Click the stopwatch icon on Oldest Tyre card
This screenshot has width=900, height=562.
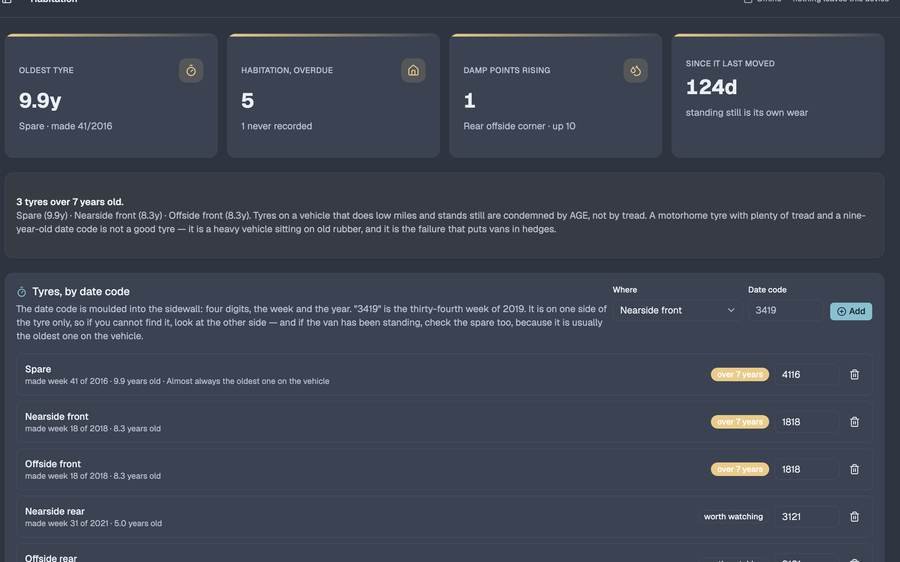point(191,71)
